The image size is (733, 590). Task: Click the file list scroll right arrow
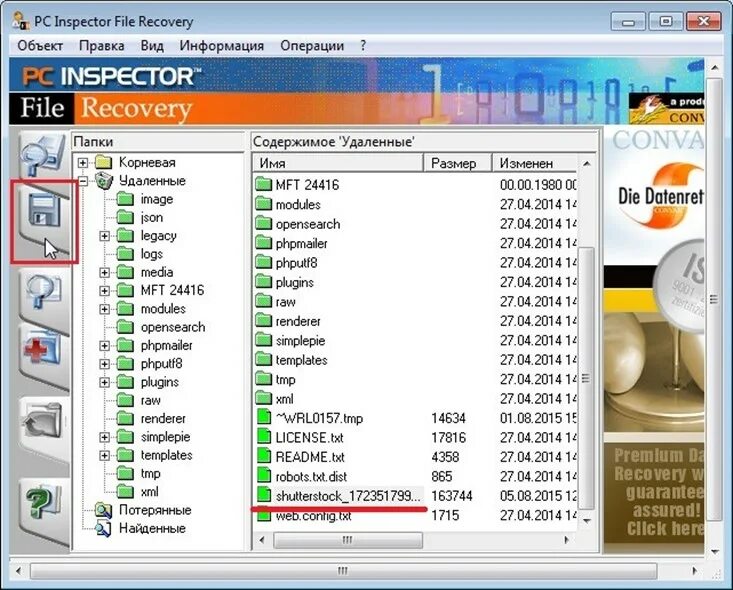pyautogui.click(x=567, y=540)
